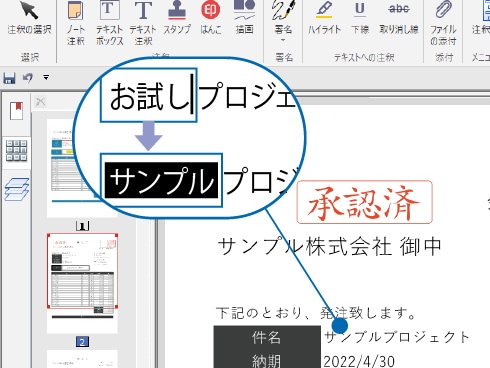Choose the テキストボックス tool
Viewport: 490px width, 368px height.
coord(110,23)
